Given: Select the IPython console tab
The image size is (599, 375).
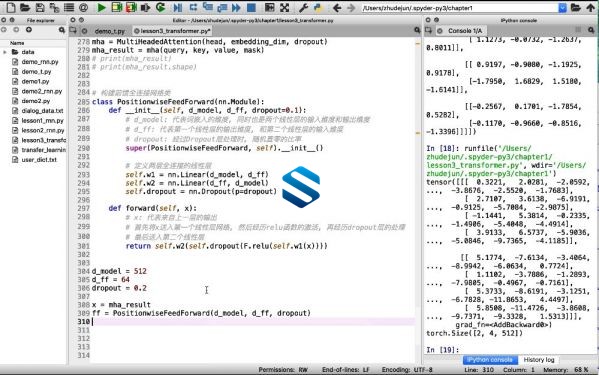Looking at the screenshot, I should click(490, 360).
